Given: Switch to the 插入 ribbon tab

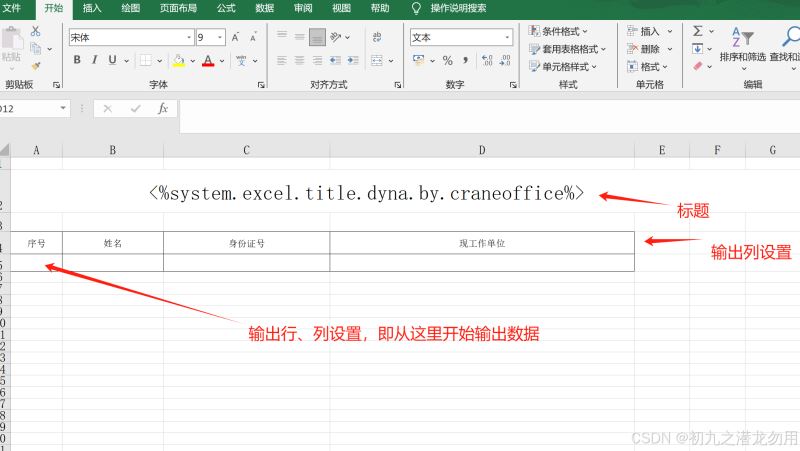Looking at the screenshot, I should [x=92, y=8].
